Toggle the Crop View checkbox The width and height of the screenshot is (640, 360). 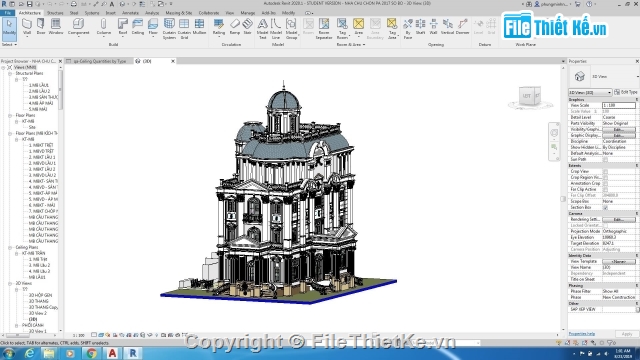(x=605, y=171)
